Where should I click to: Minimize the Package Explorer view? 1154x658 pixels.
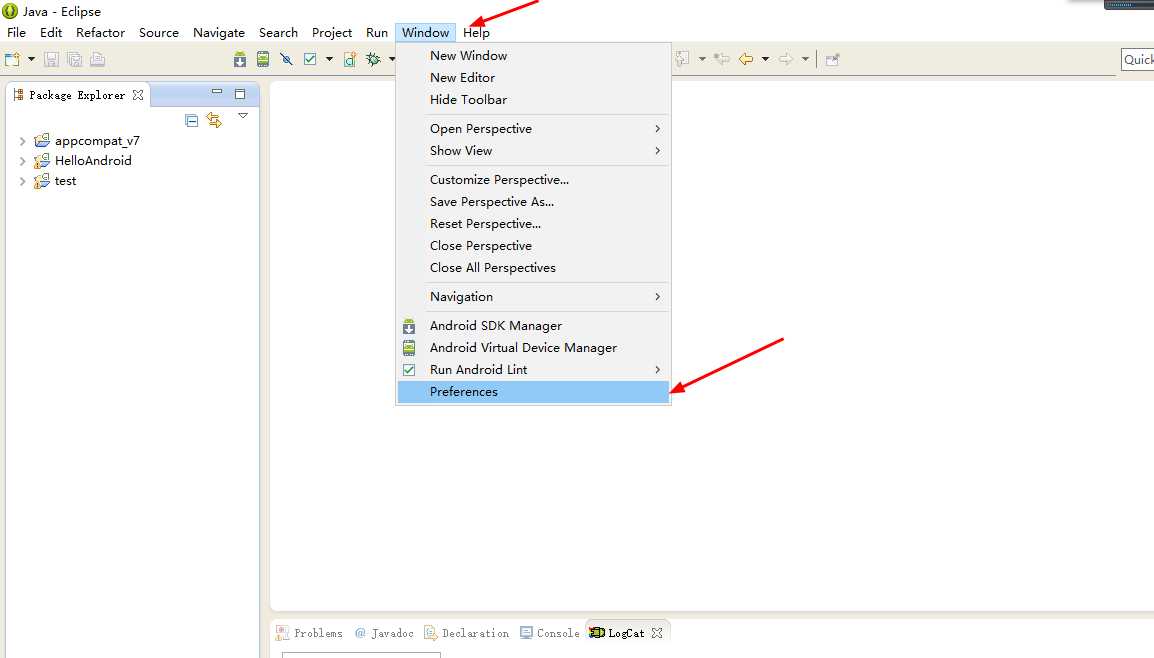tap(216, 92)
